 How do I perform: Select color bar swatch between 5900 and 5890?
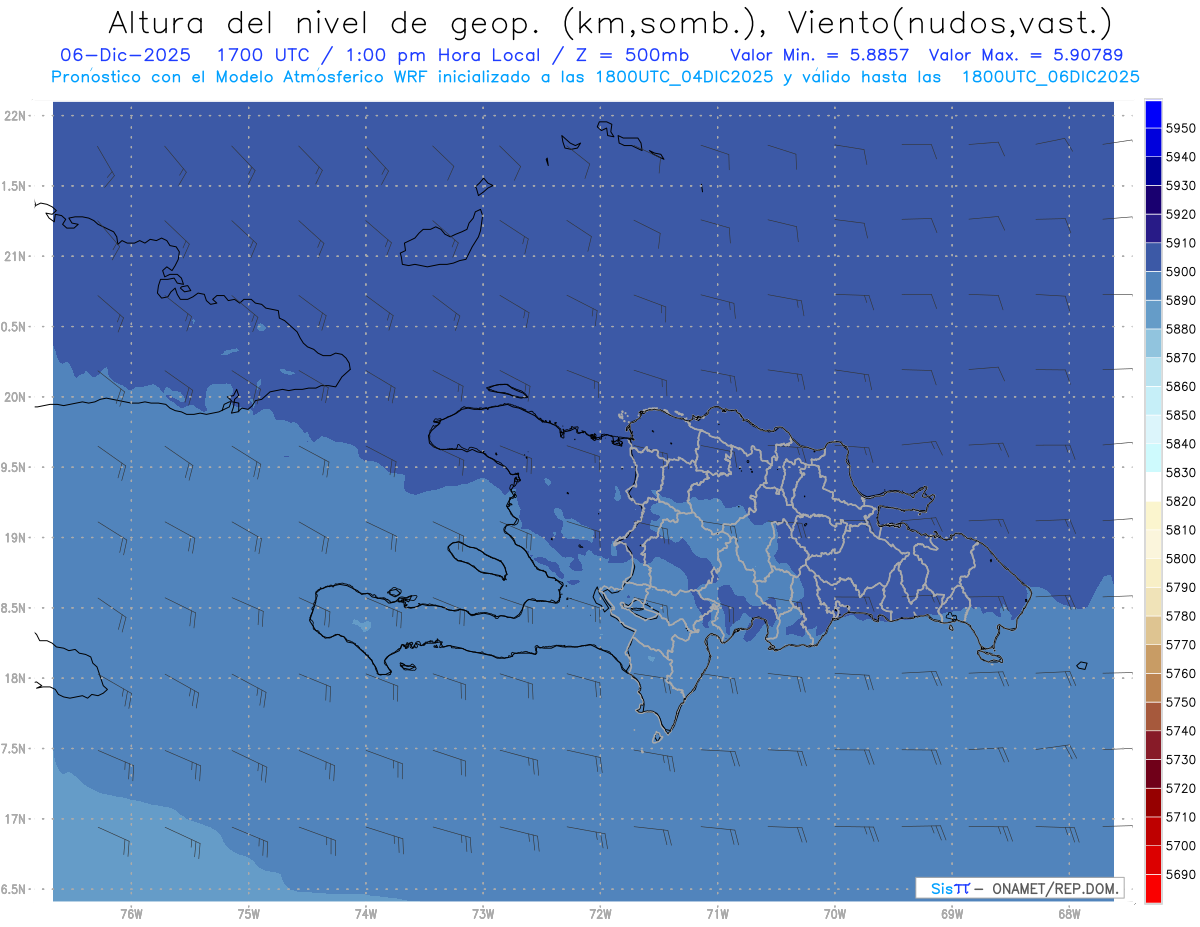[x=1153, y=286]
